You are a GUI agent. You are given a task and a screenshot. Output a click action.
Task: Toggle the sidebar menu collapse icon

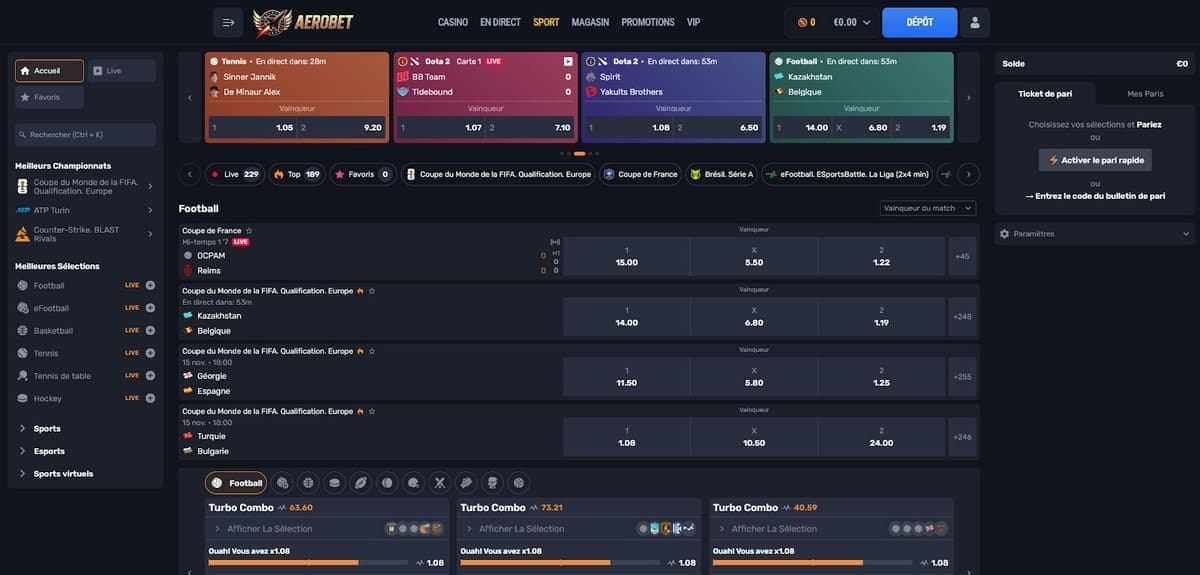tap(228, 22)
